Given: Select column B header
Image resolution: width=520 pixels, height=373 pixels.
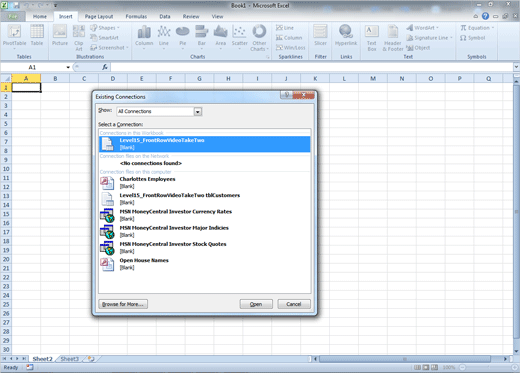Looking at the screenshot, I should [55, 79].
